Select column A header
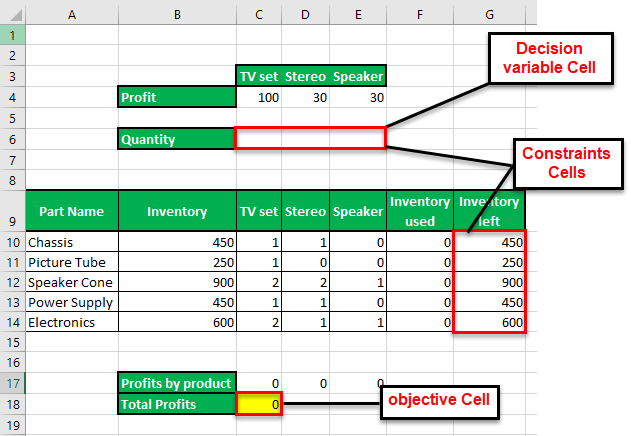This screenshot has width=631, height=436. [x=72, y=15]
